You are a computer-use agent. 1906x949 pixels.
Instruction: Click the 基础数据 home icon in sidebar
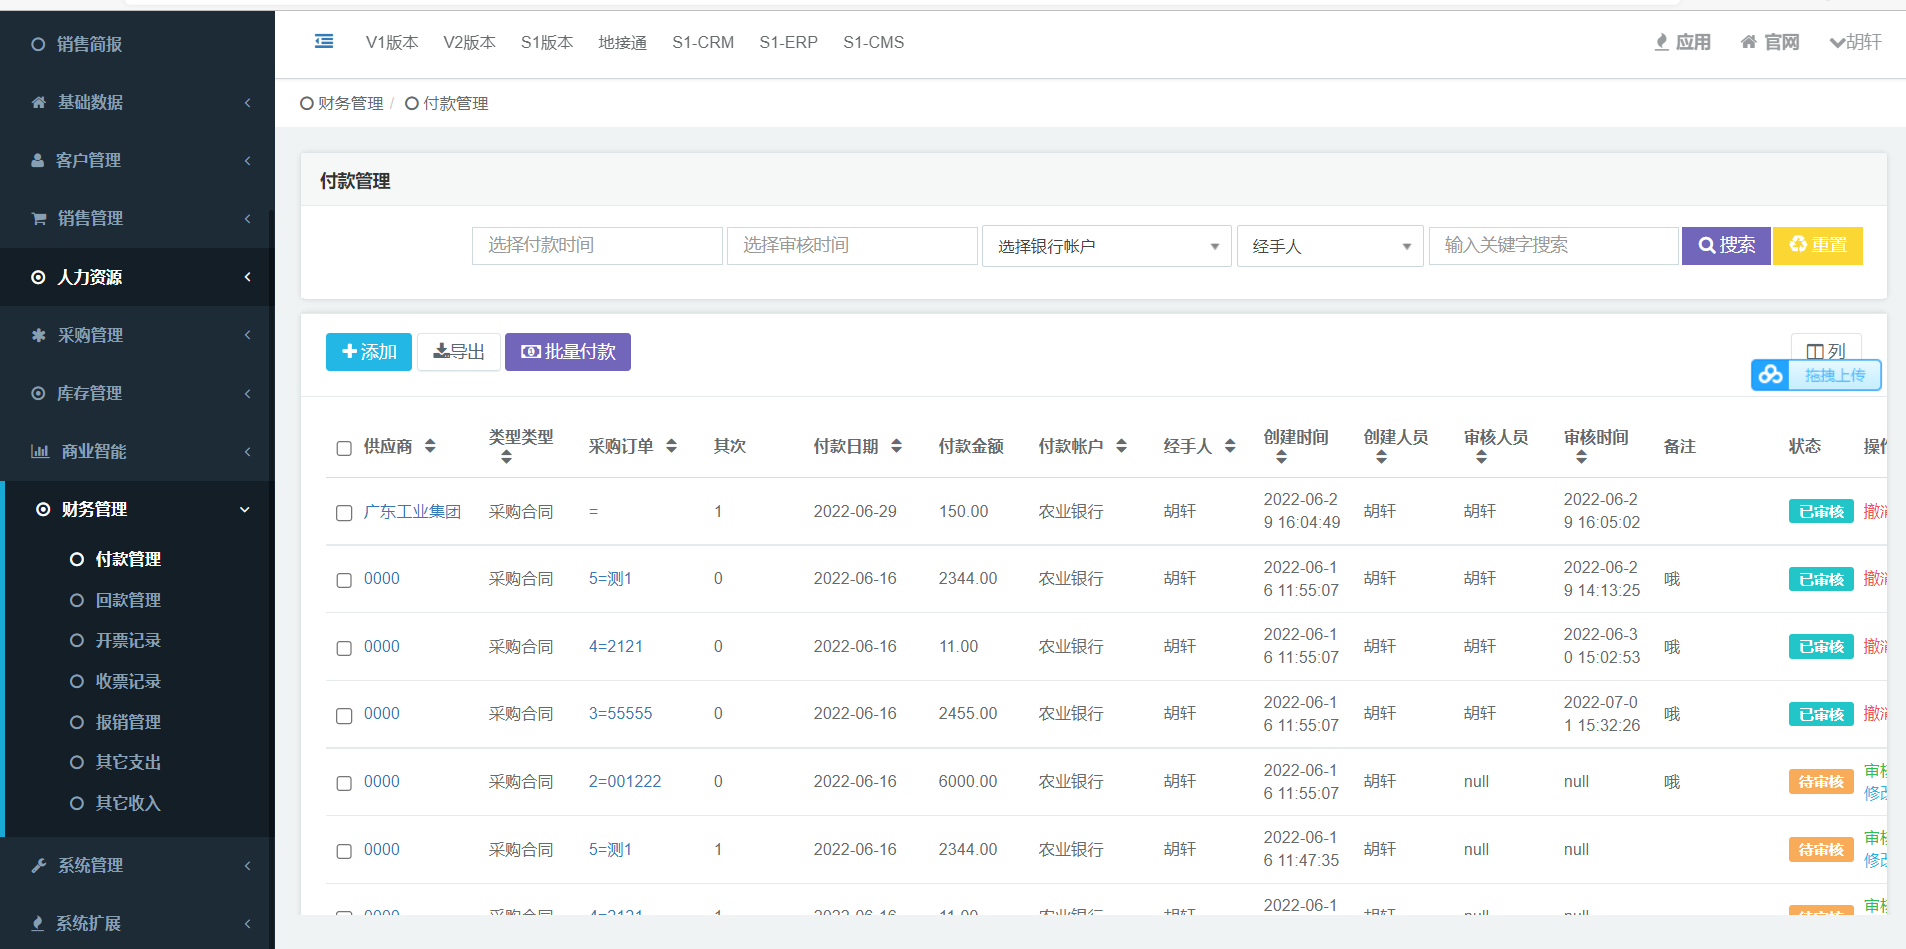click(39, 102)
